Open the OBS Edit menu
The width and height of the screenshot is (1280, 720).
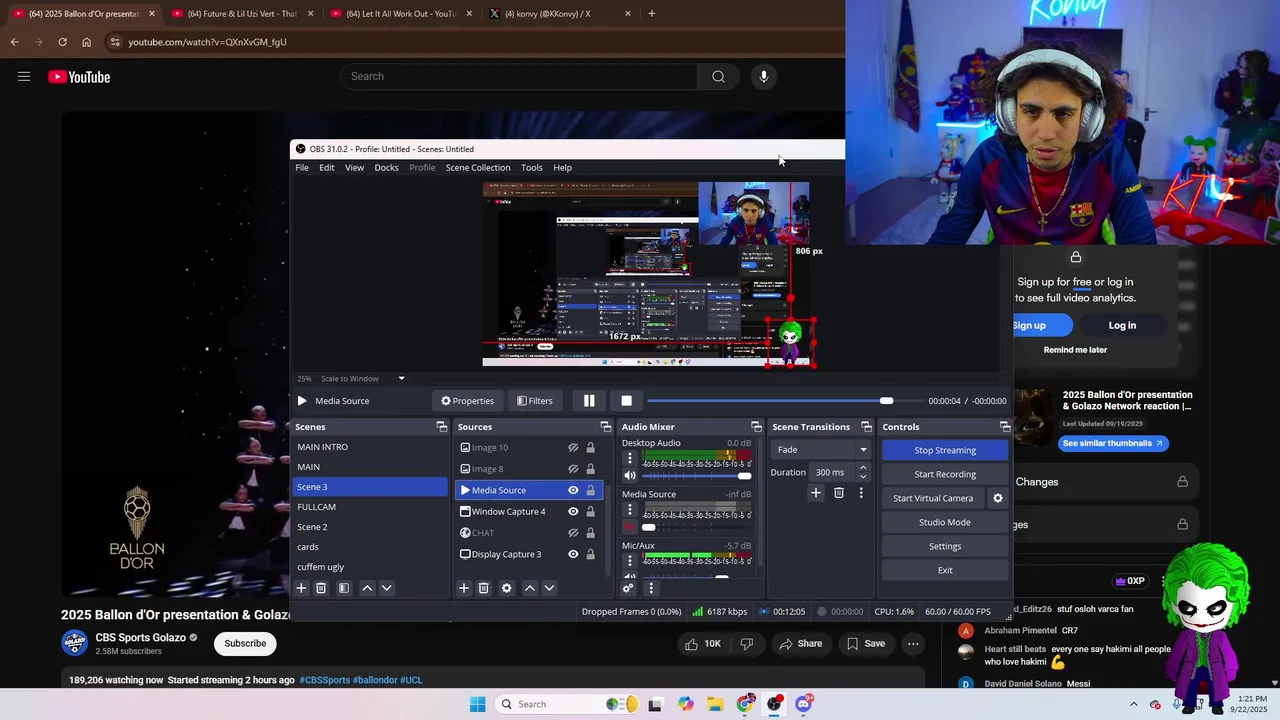pos(327,168)
